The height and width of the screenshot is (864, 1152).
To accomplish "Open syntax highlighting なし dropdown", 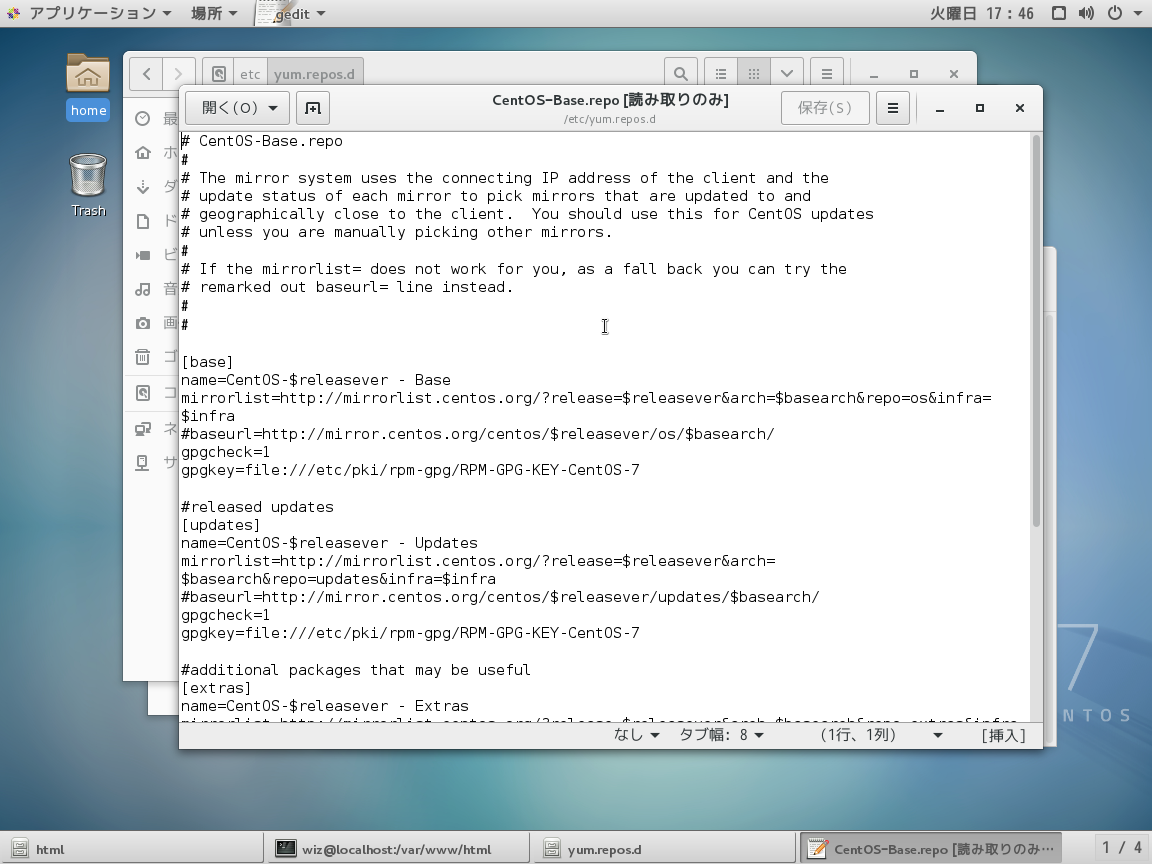I will tap(636, 735).
